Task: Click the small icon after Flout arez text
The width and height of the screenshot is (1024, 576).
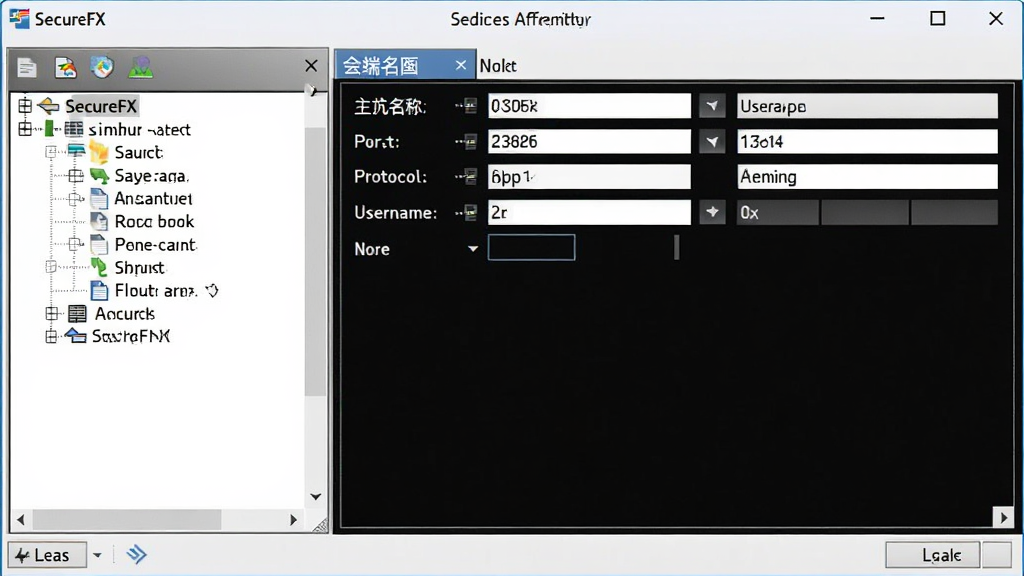Action: (212, 291)
